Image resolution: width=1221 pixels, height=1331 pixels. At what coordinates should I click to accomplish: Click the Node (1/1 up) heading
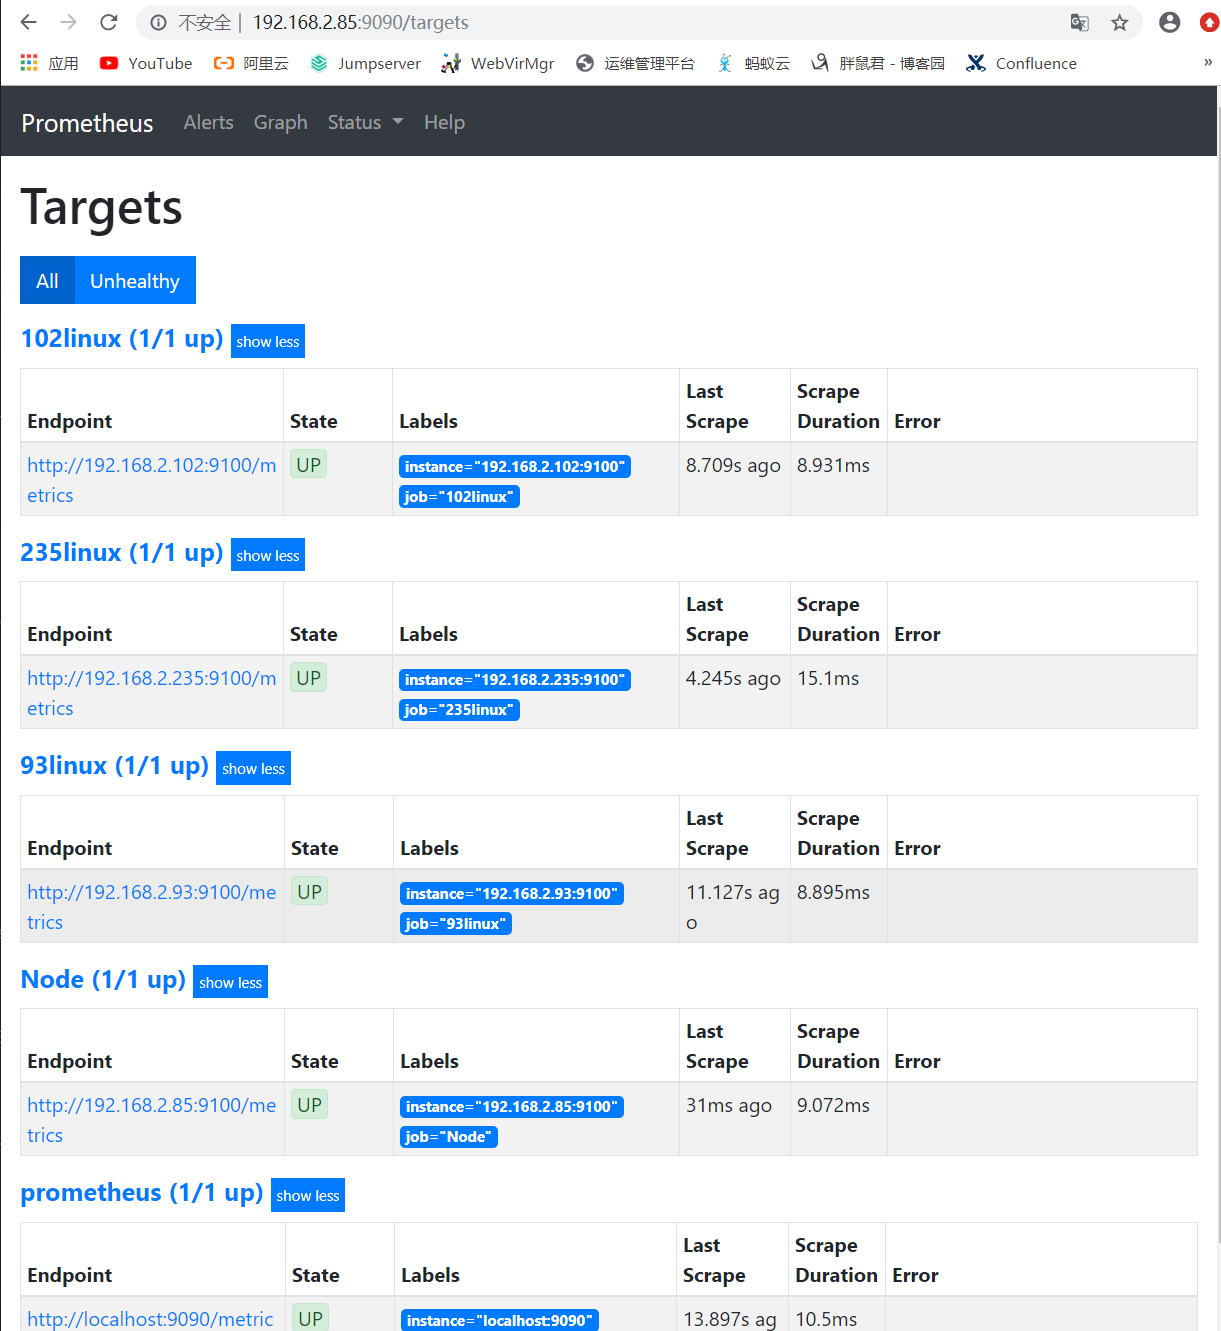103,979
